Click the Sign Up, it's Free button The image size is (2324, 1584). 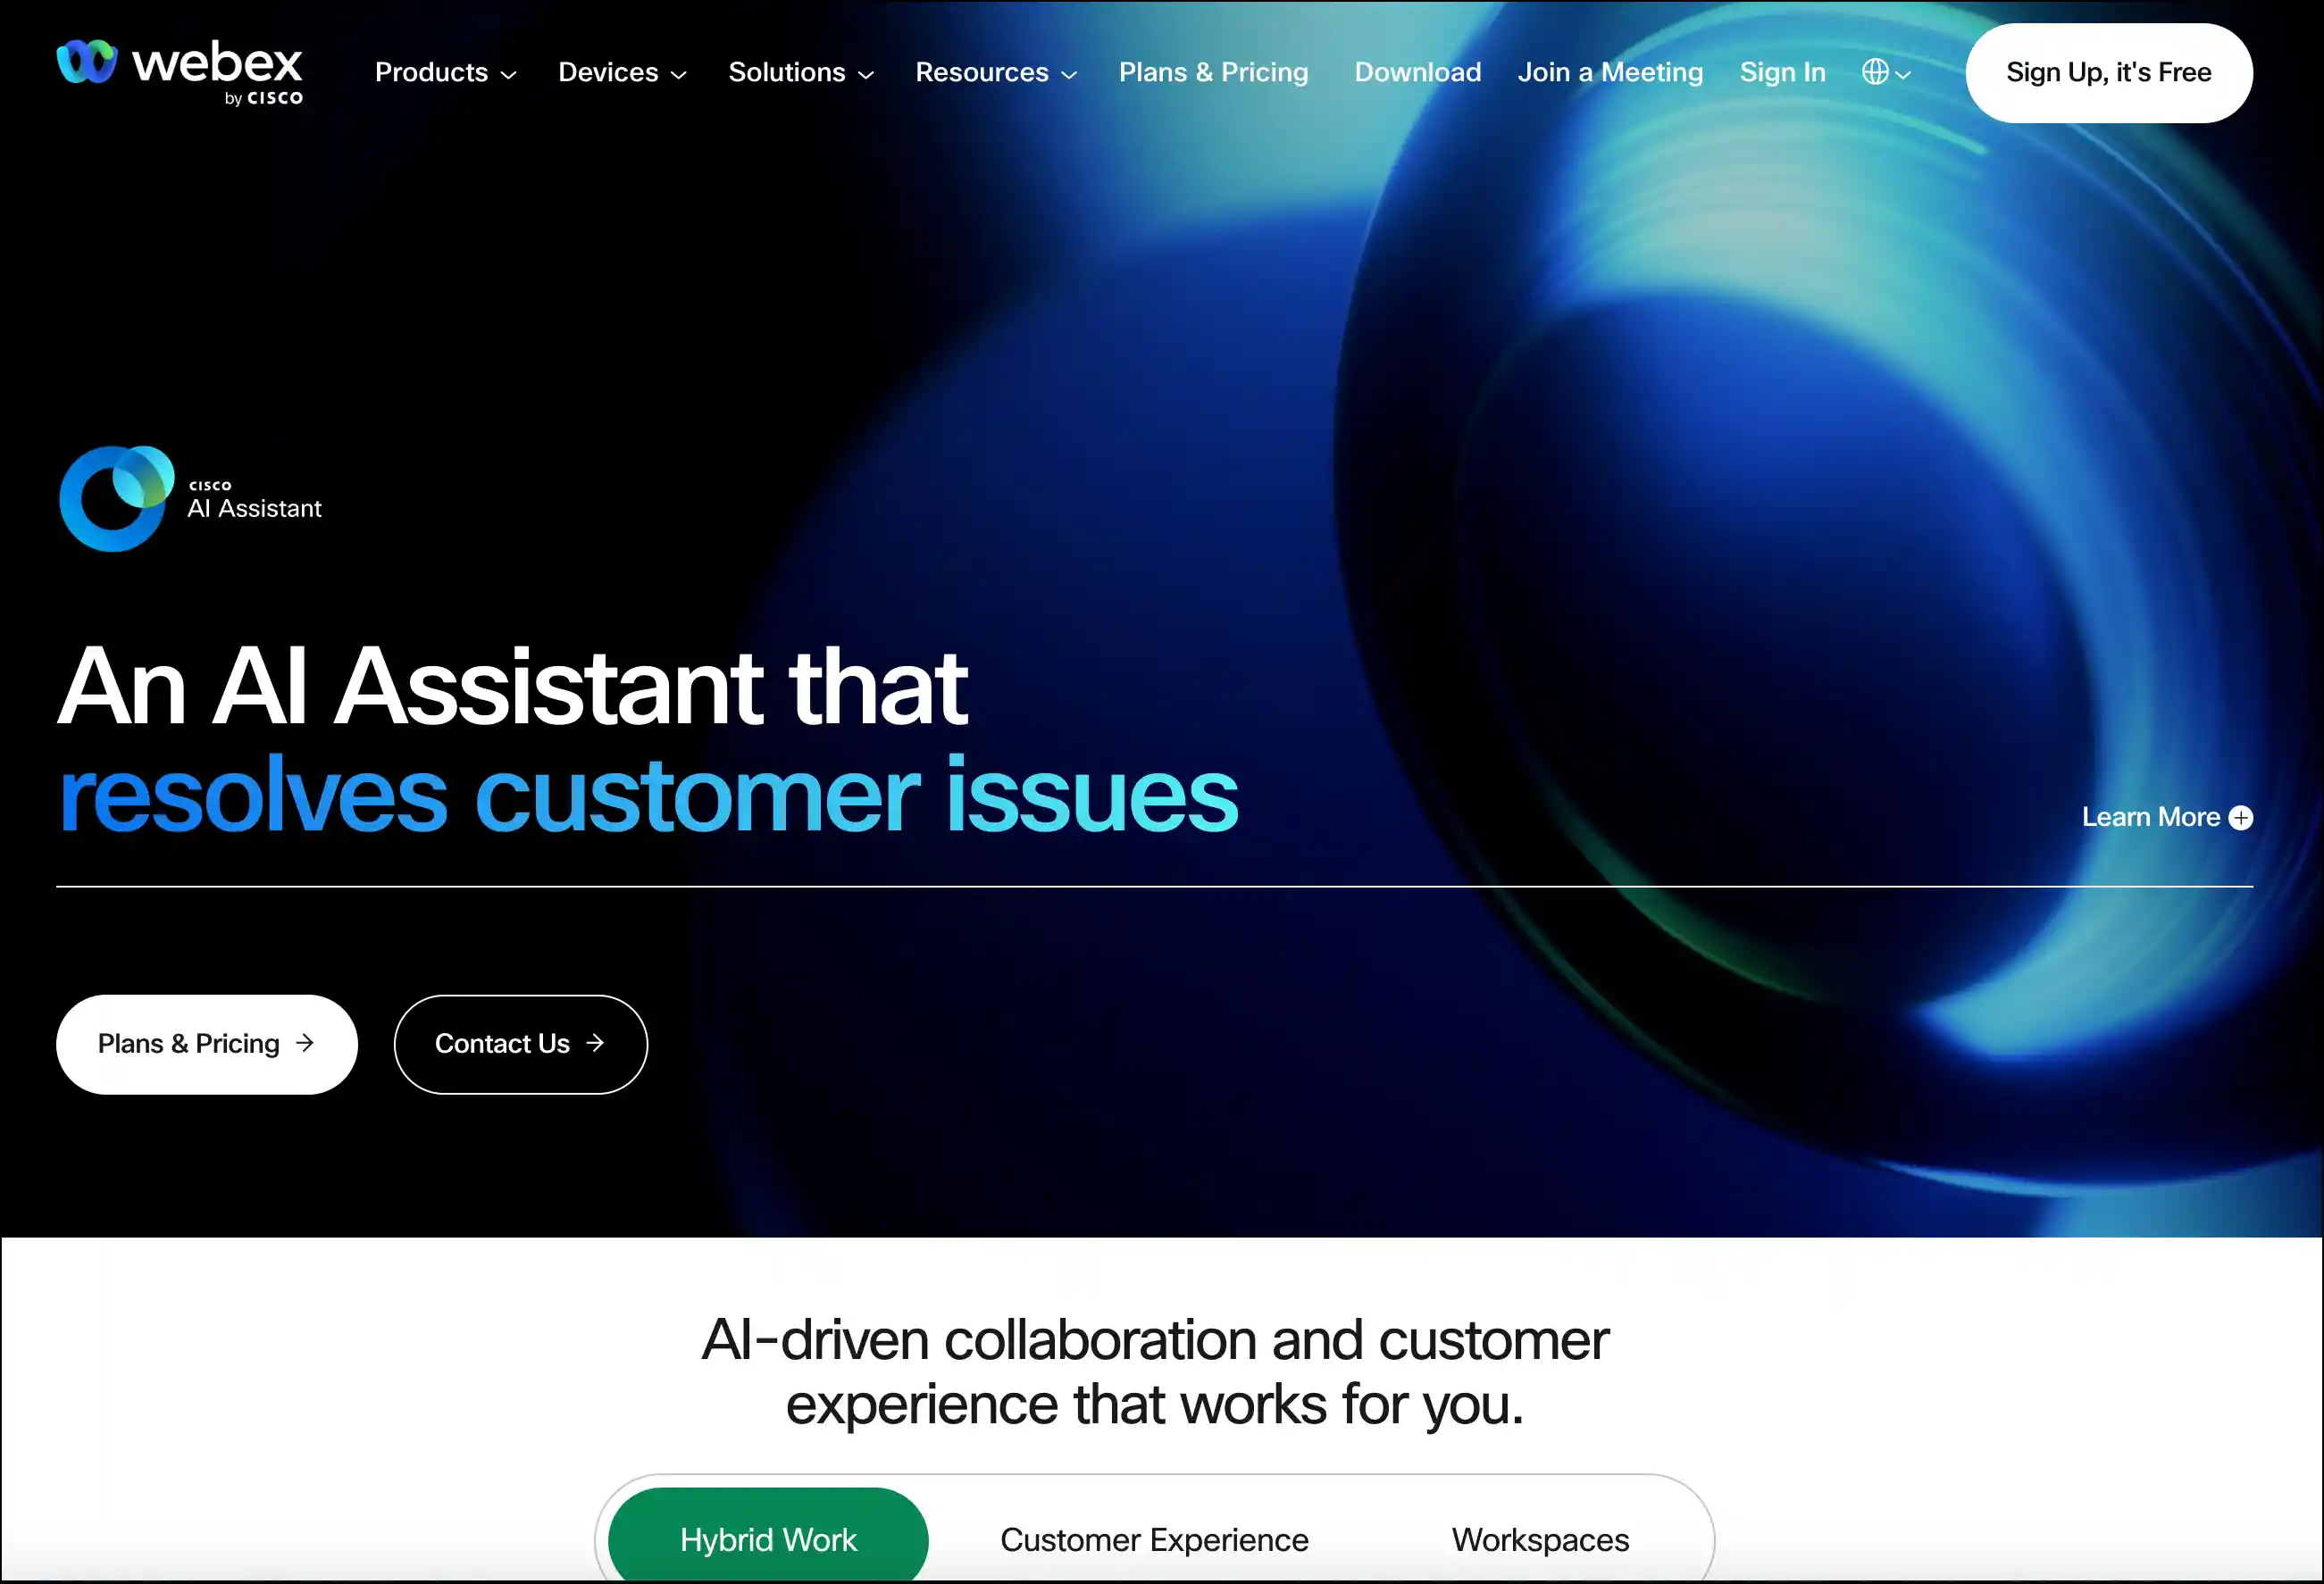[2108, 73]
